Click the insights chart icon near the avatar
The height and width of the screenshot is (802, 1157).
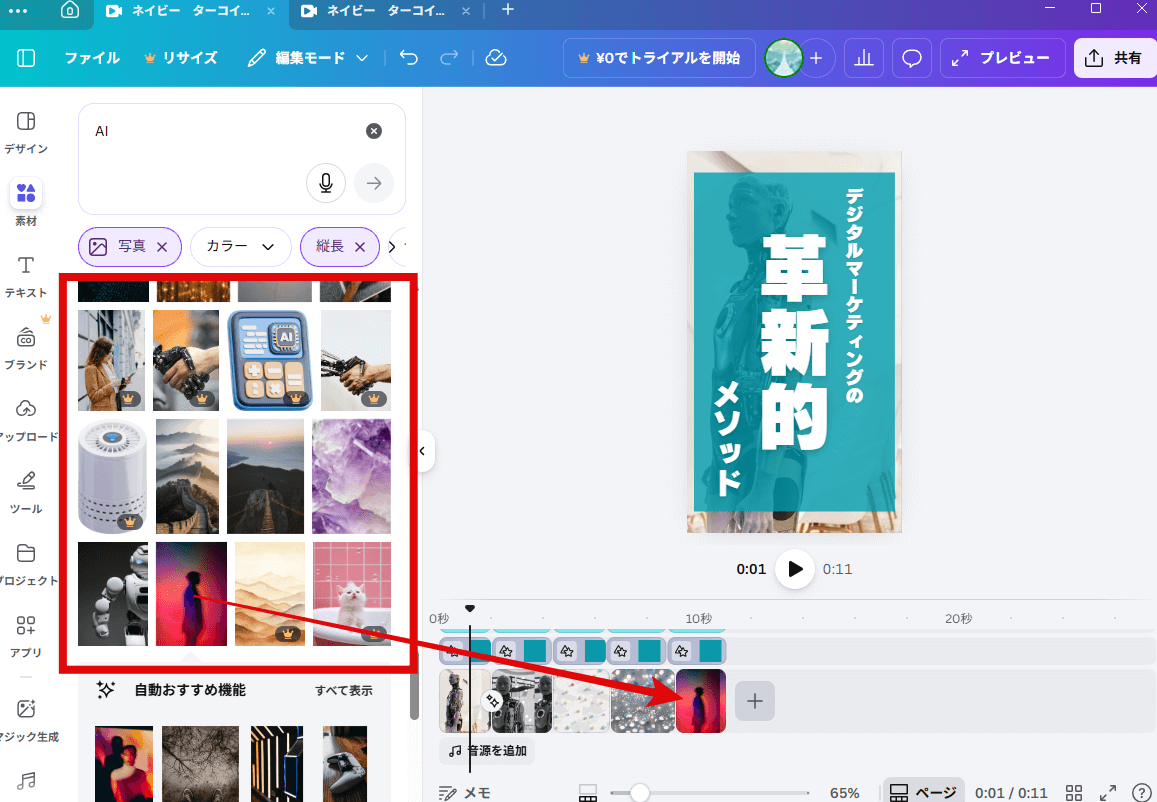[x=864, y=58]
